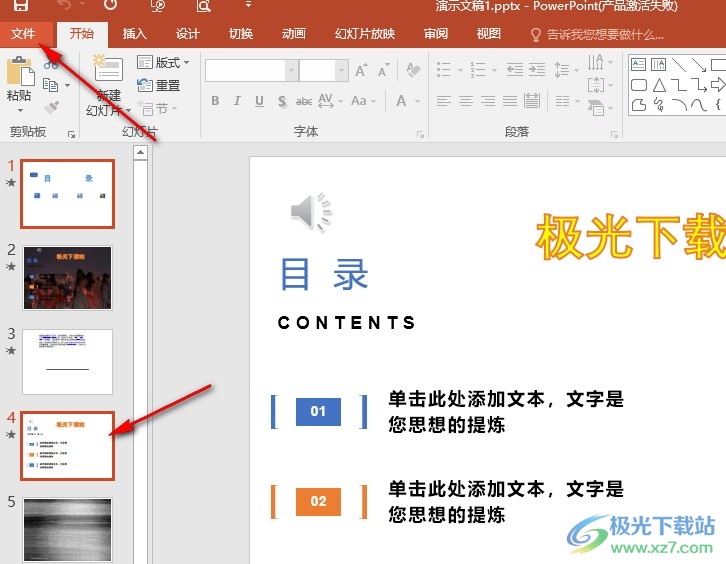This screenshot has width=726, height=564.
Task: Select slide 4 thumbnail in the panel
Action: pos(67,445)
